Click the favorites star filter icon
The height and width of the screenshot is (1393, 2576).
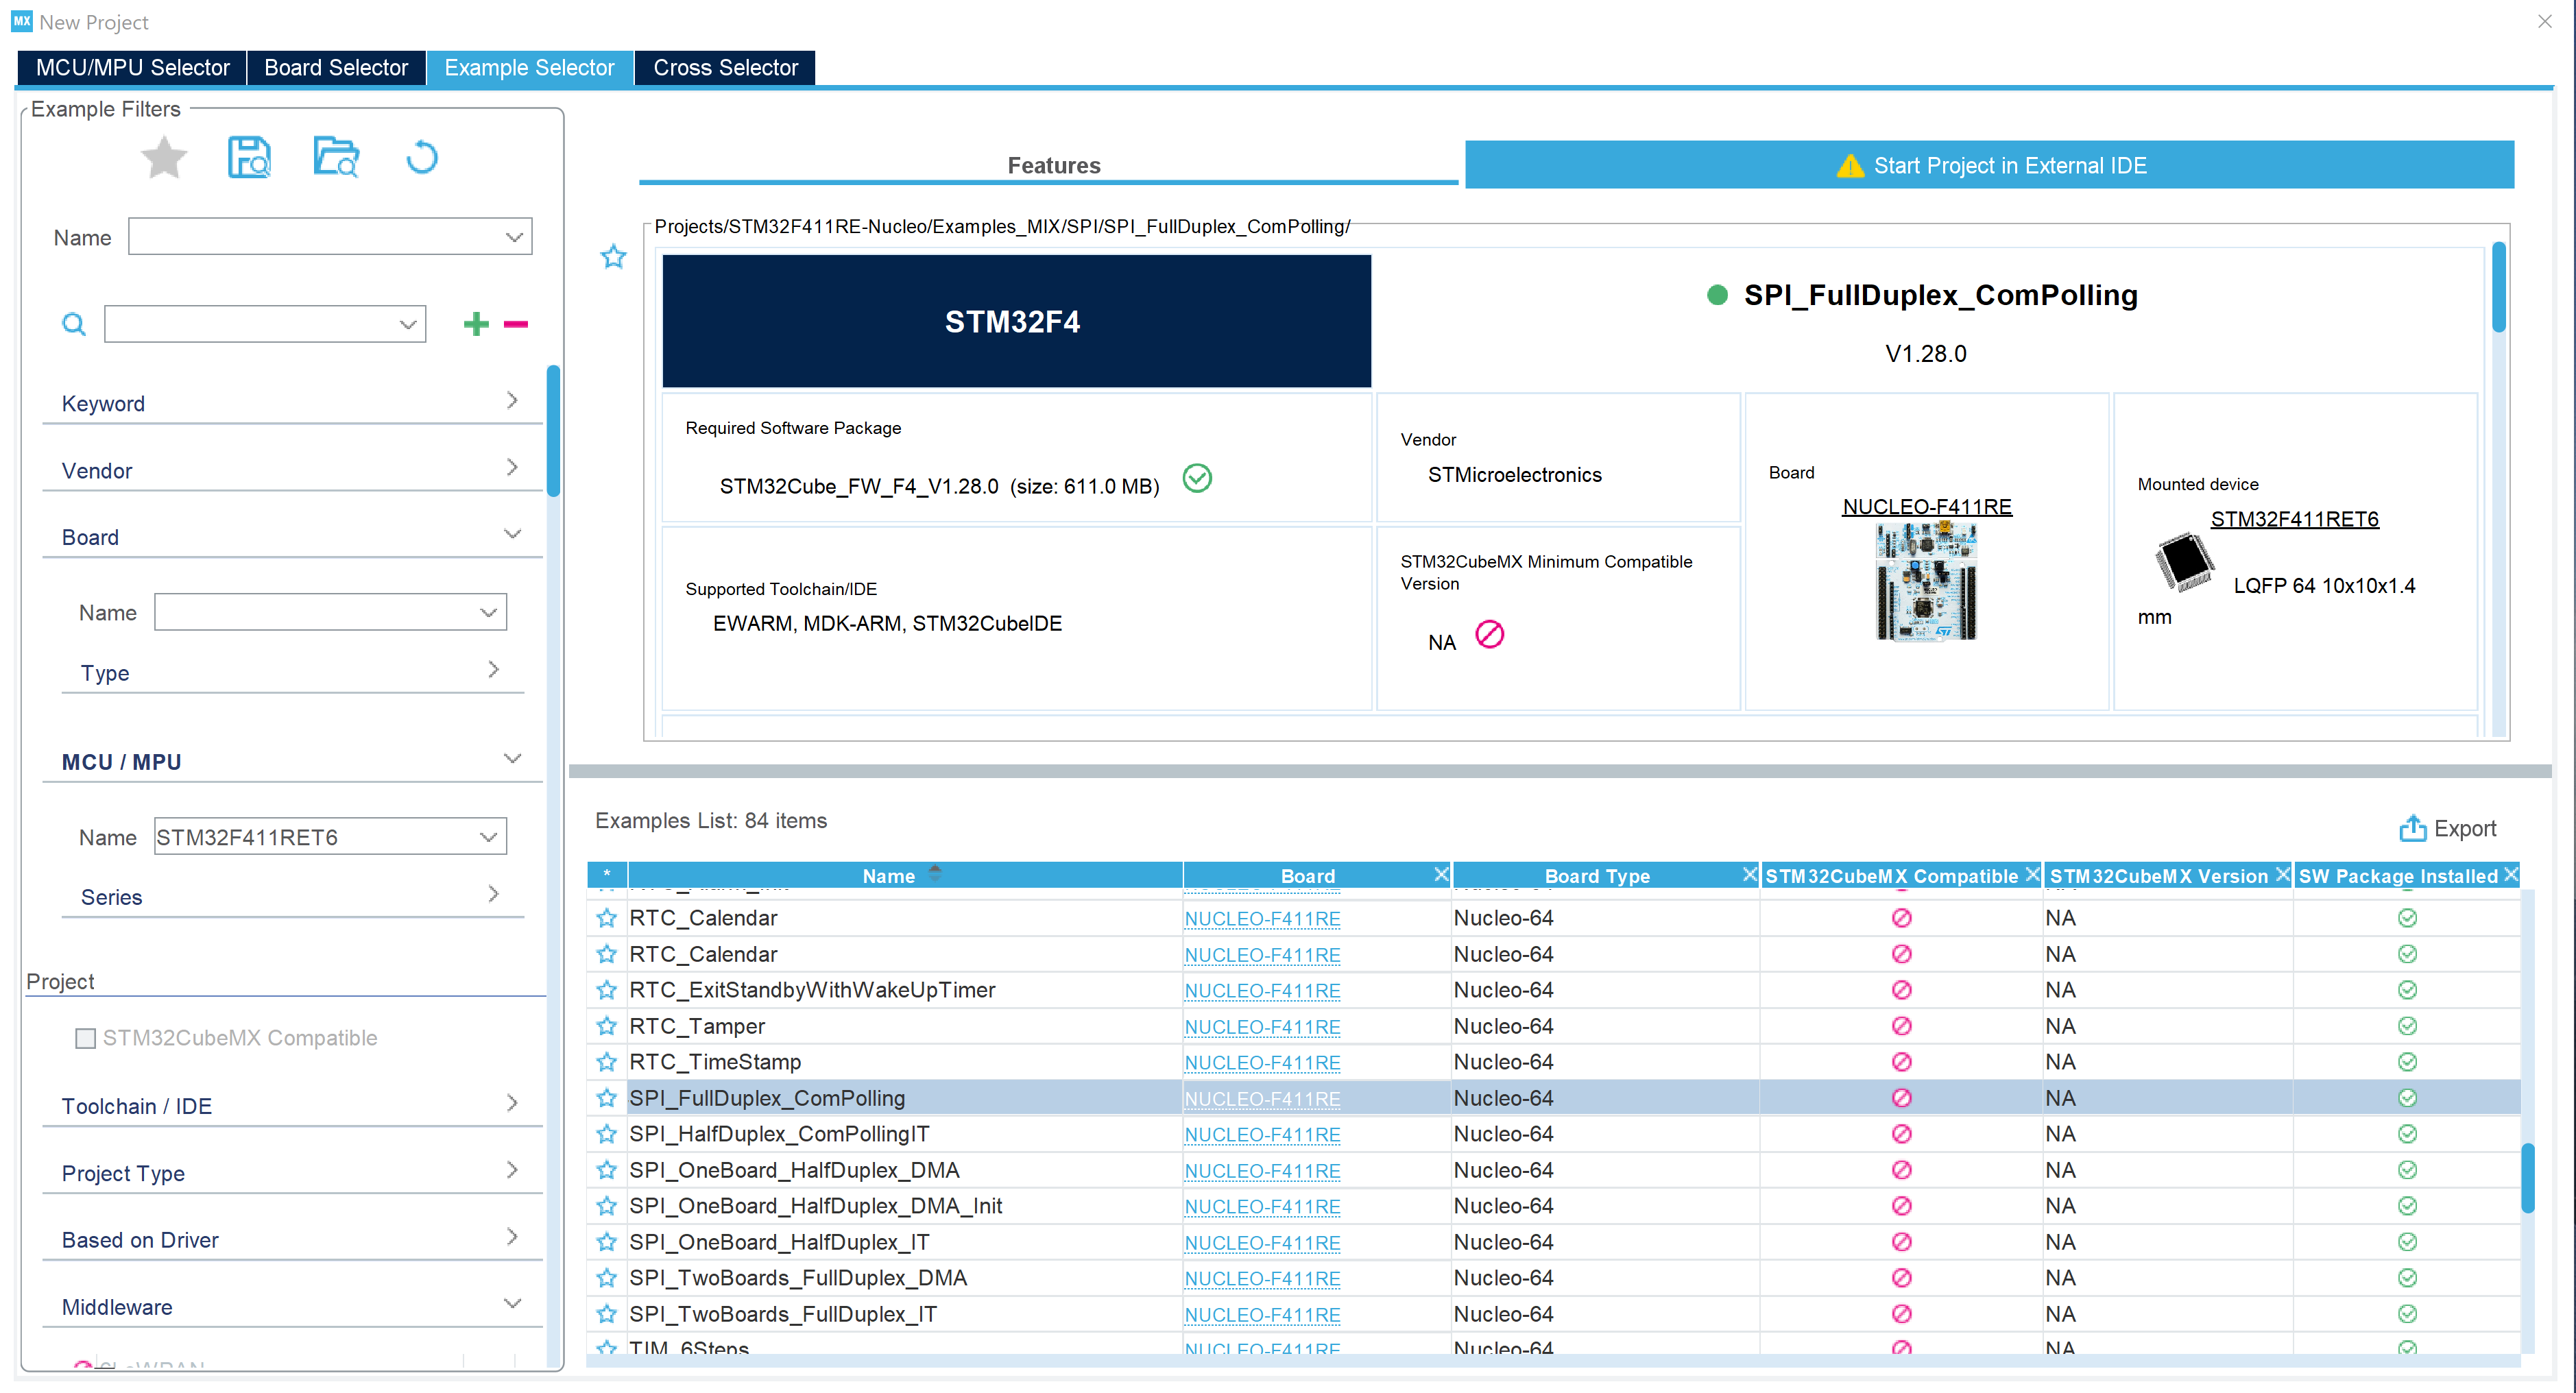[x=163, y=157]
